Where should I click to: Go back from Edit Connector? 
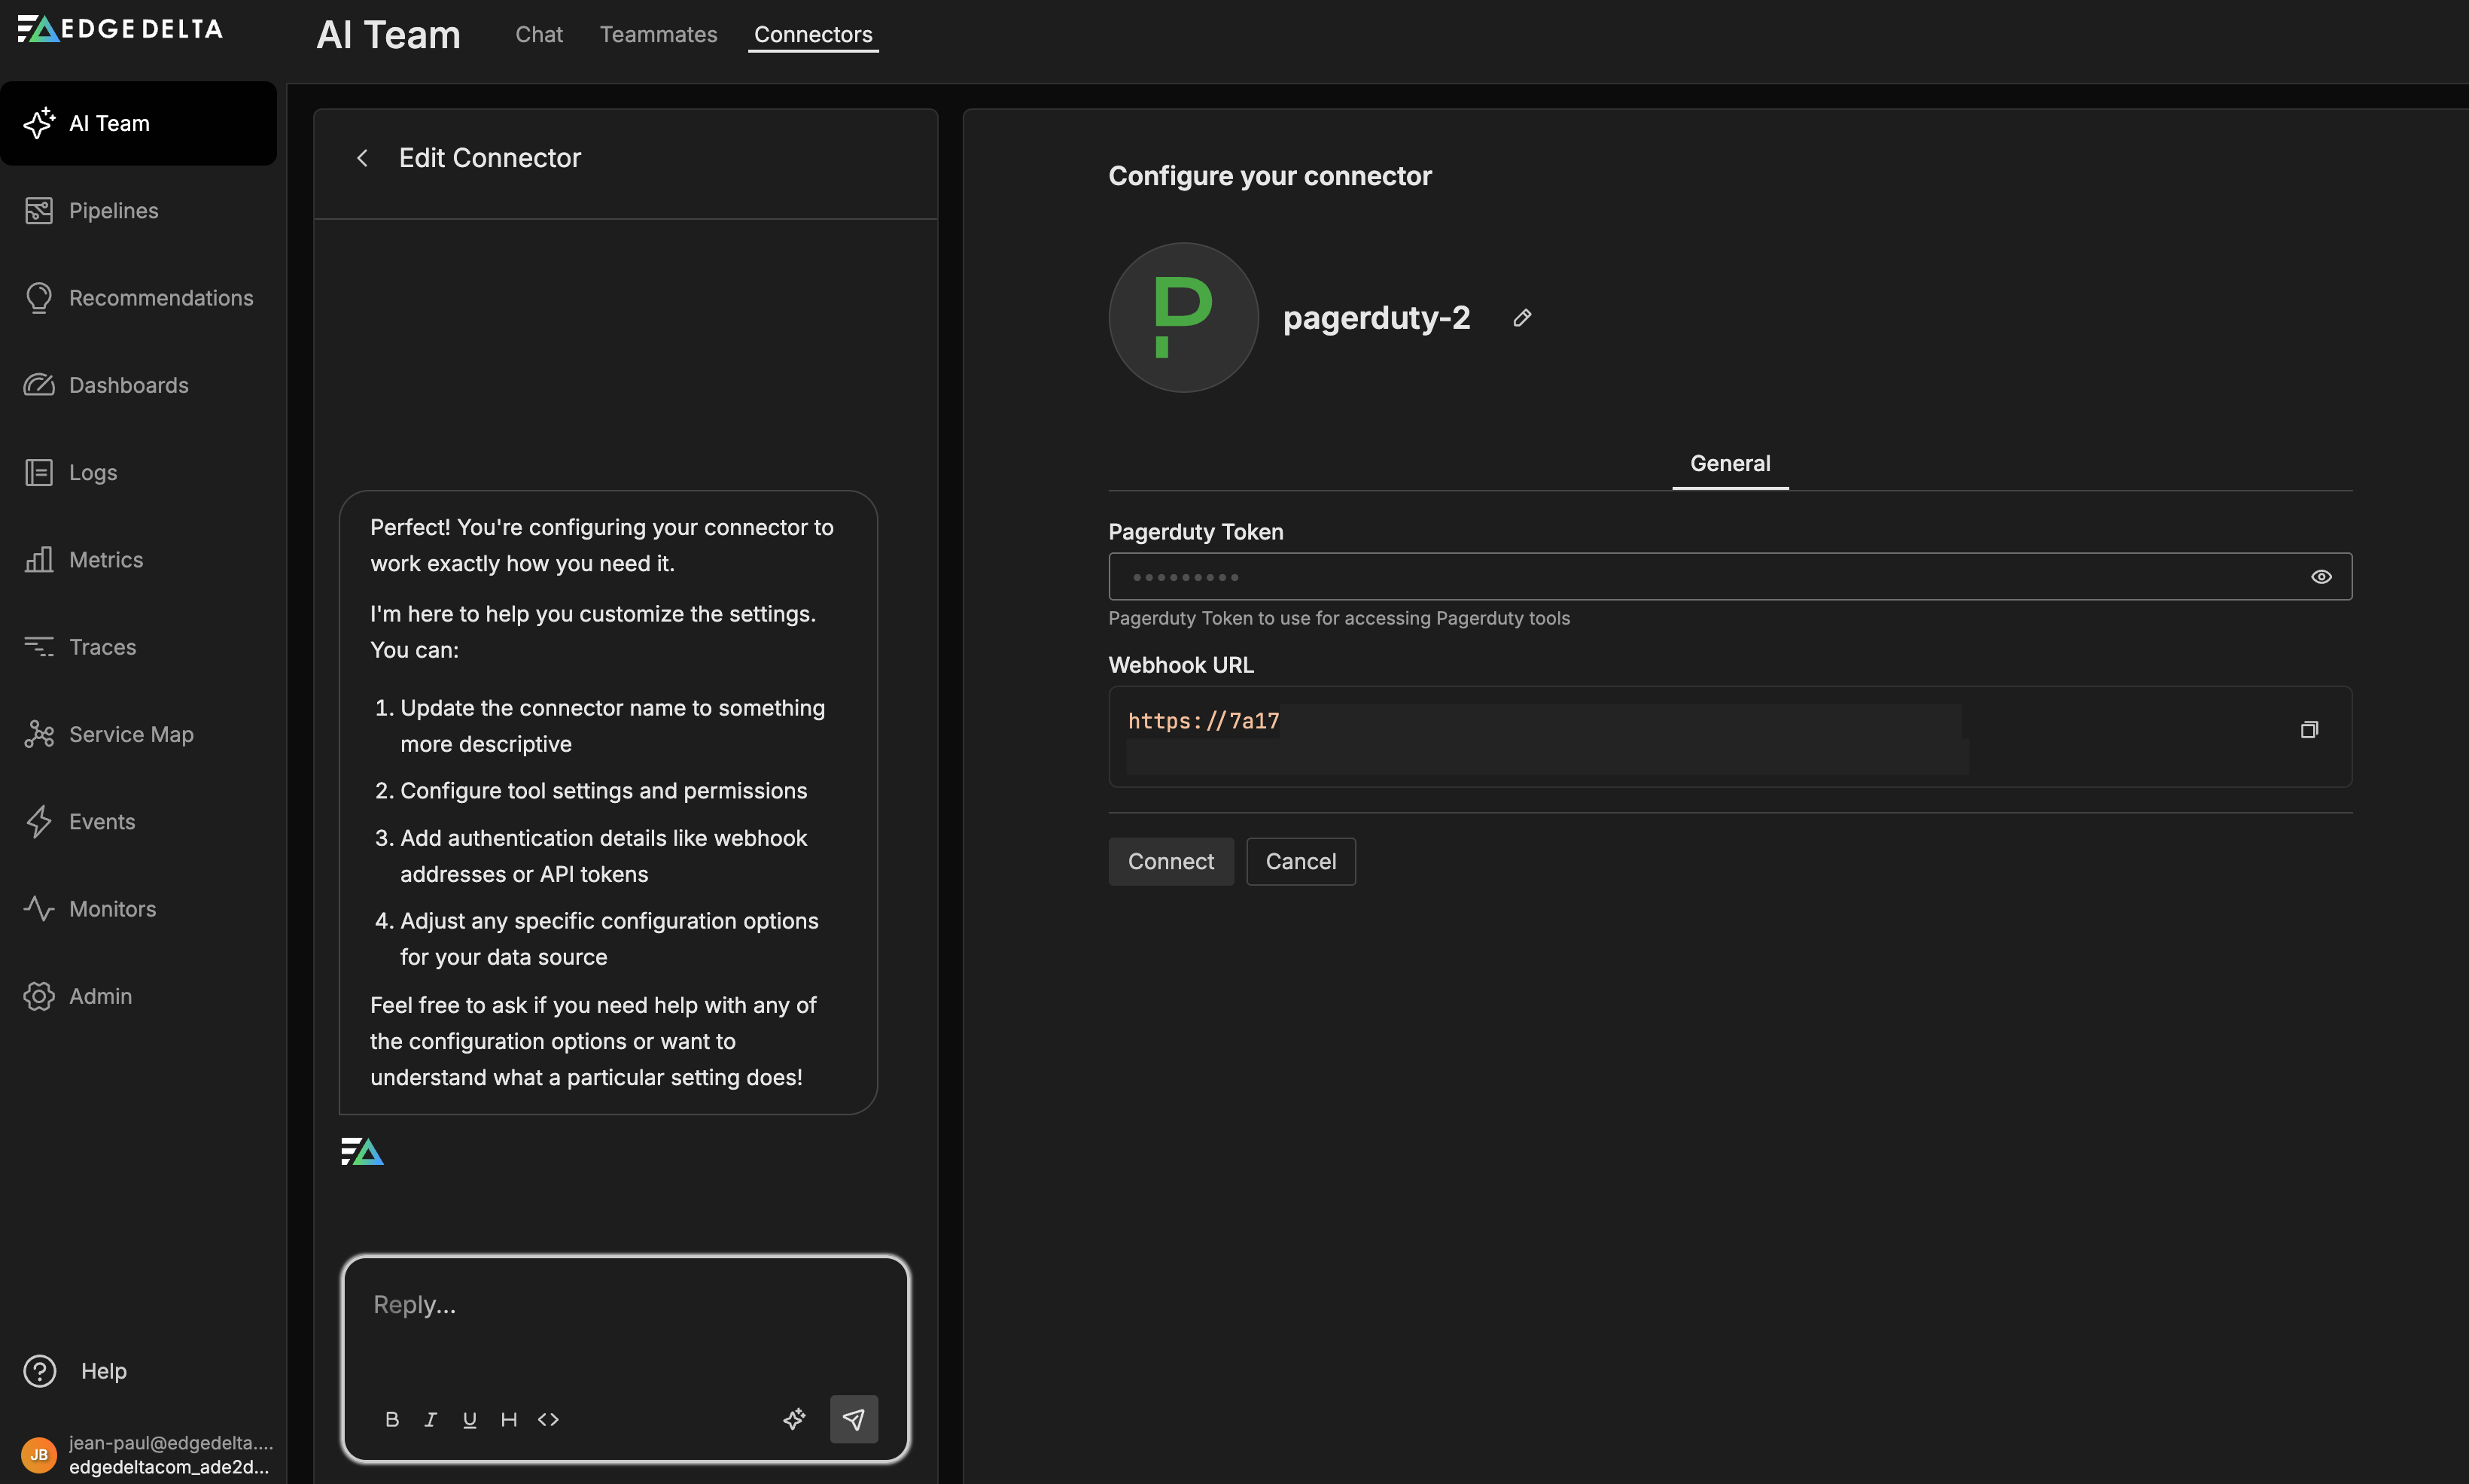click(363, 158)
